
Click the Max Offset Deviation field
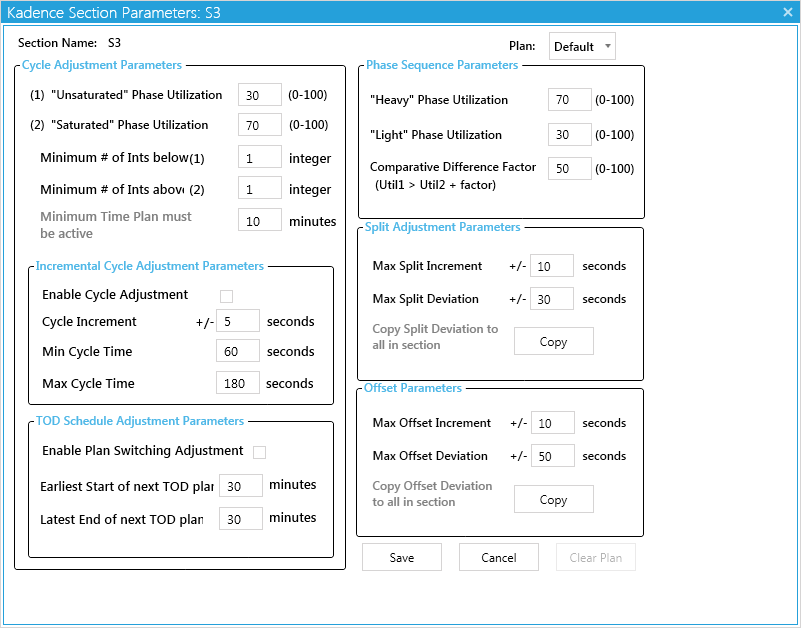pos(553,455)
